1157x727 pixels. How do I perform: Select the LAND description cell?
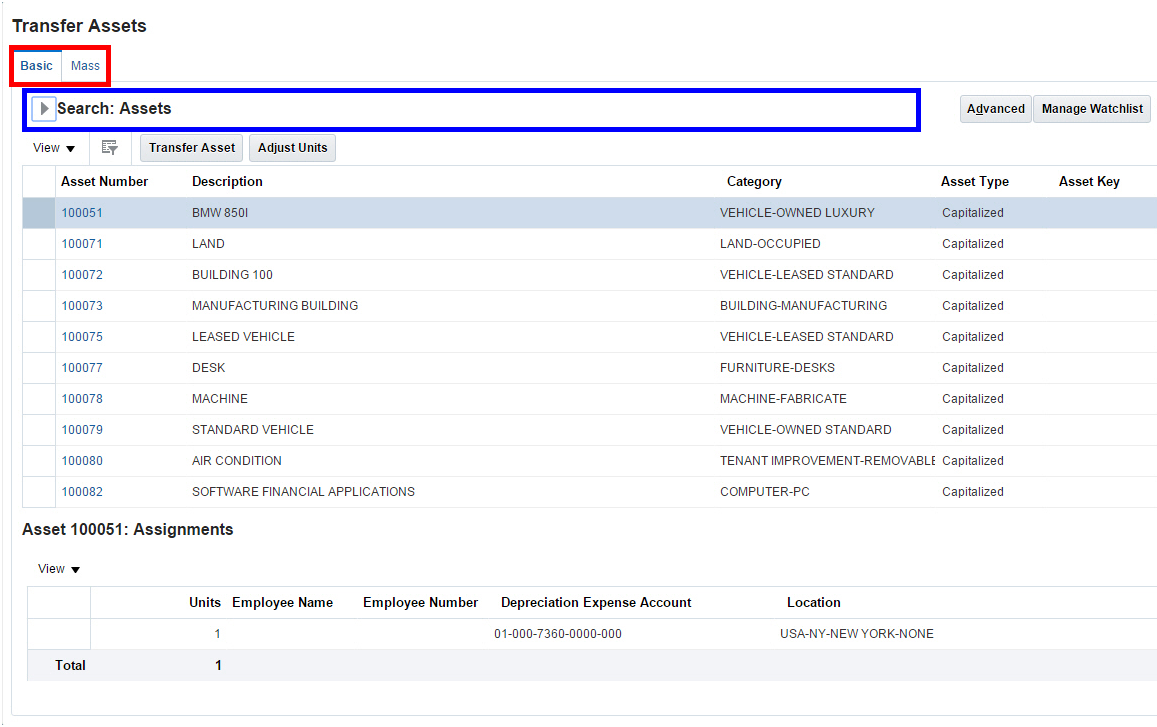(x=208, y=244)
